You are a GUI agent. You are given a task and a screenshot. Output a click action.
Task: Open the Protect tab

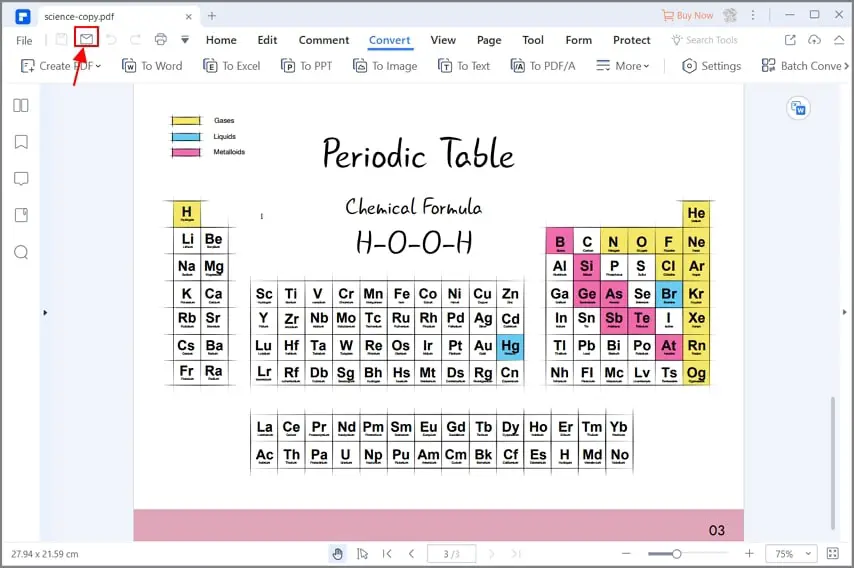[x=631, y=40]
